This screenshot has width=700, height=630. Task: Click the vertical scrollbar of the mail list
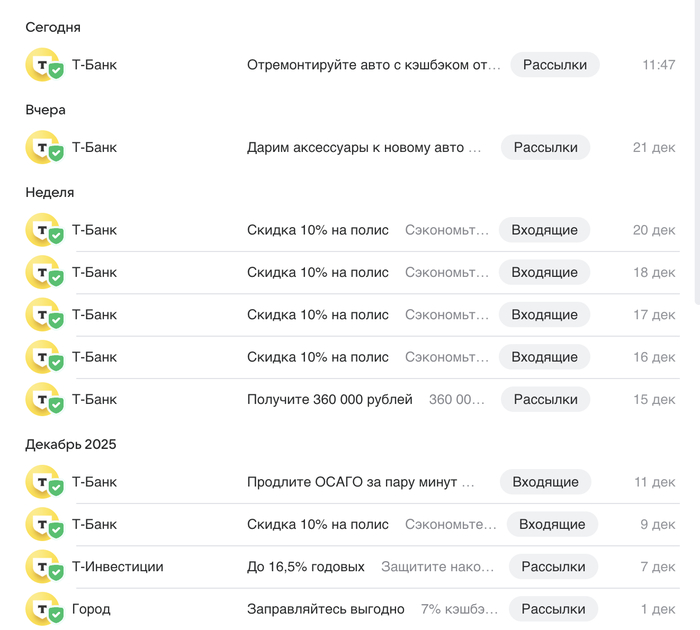[696, 150]
